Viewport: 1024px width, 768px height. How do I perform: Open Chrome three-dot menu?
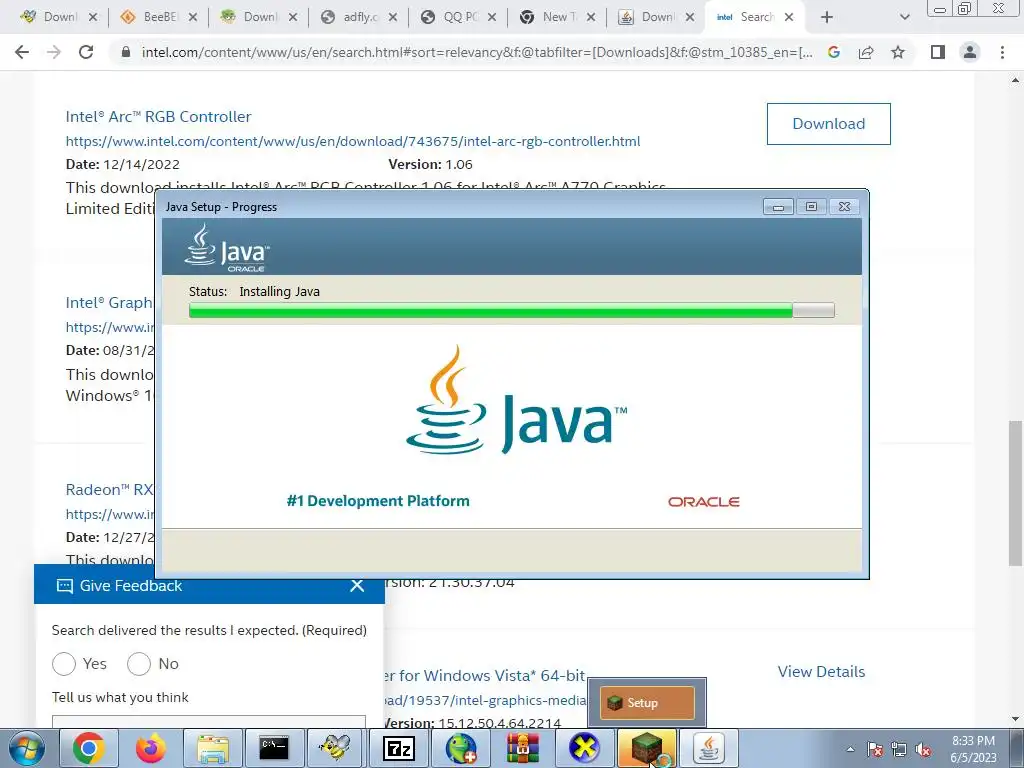pos(1002,52)
